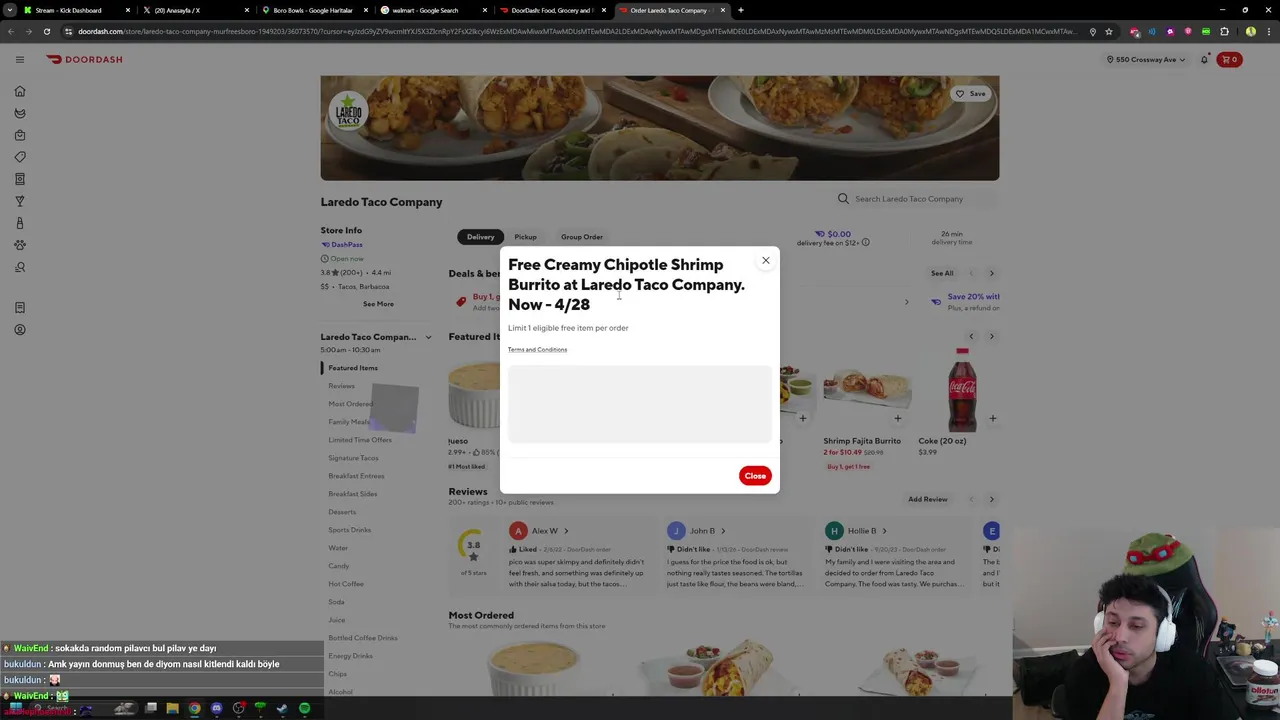Select the Delivery option
The image size is (1280, 720).
480,237
